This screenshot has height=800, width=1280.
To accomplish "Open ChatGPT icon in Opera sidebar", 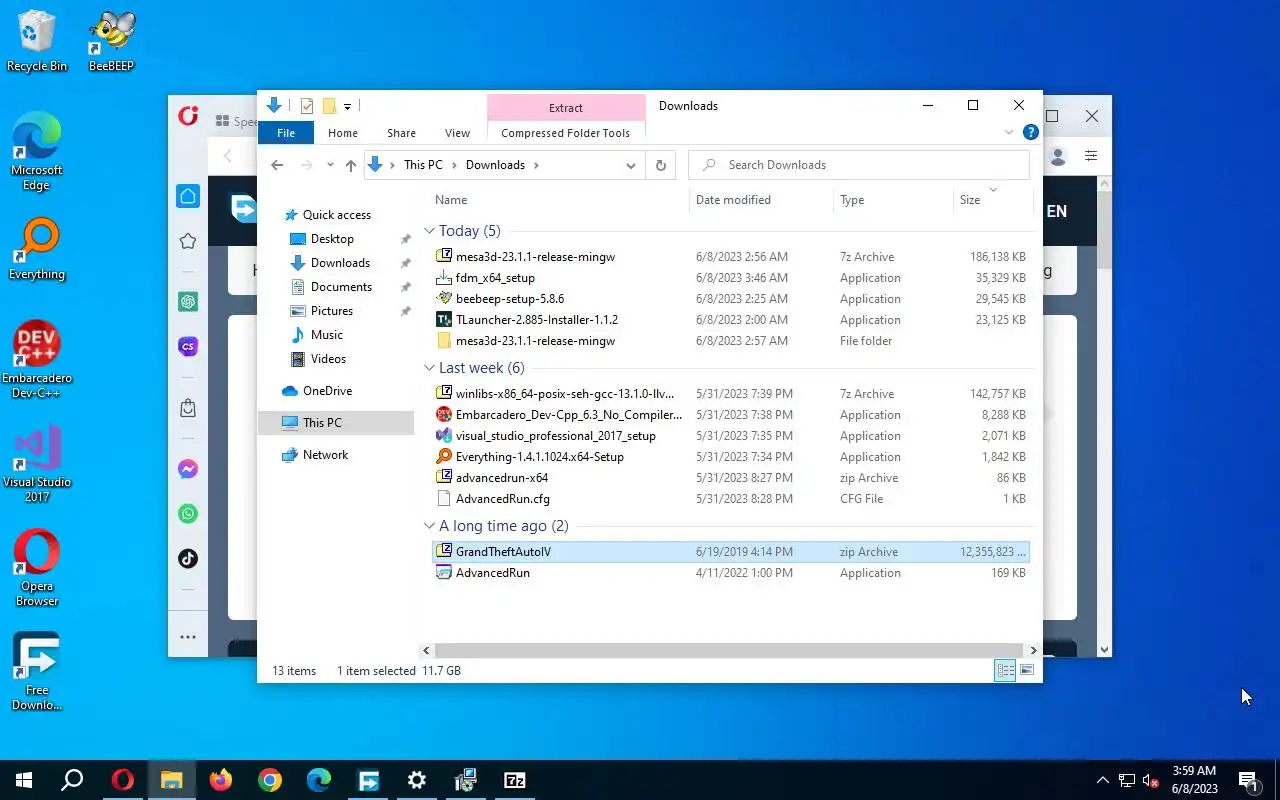I will 188,301.
